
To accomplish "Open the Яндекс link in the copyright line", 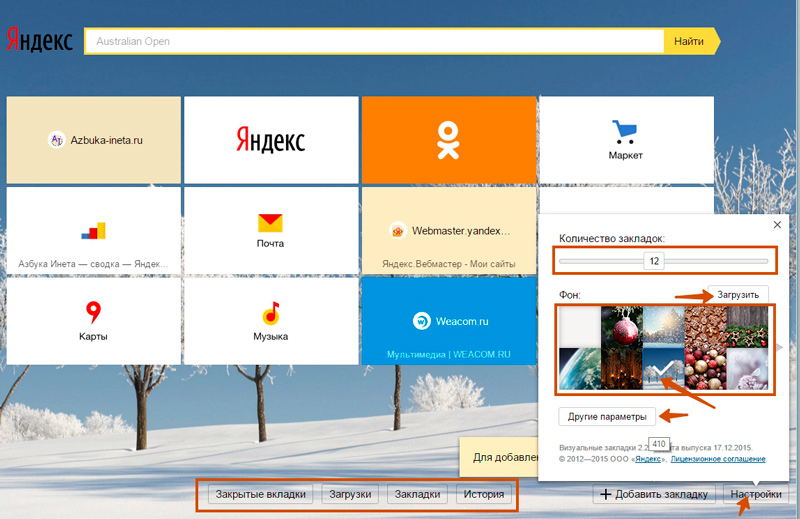I will [x=648, y=459].
